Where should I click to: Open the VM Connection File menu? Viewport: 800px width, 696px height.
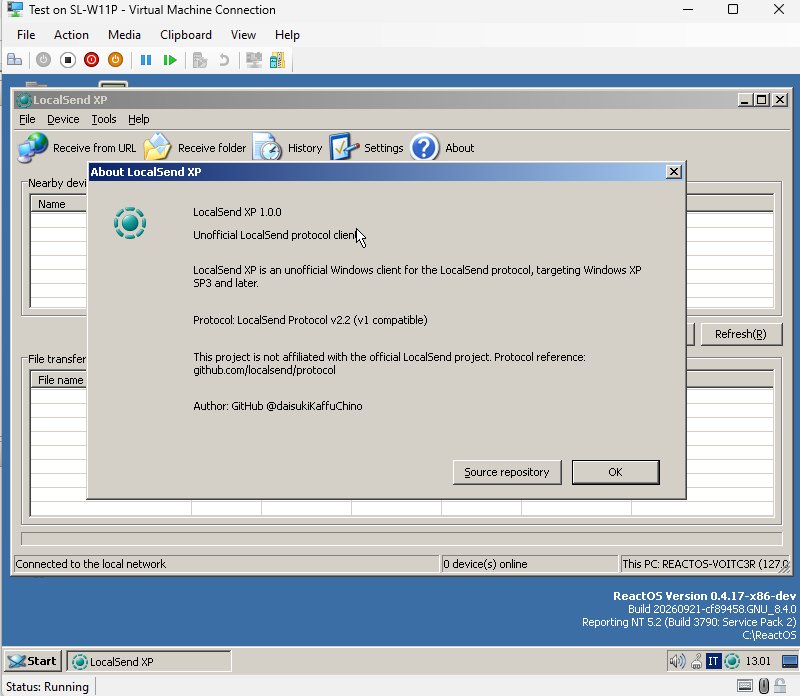[26, 35]
